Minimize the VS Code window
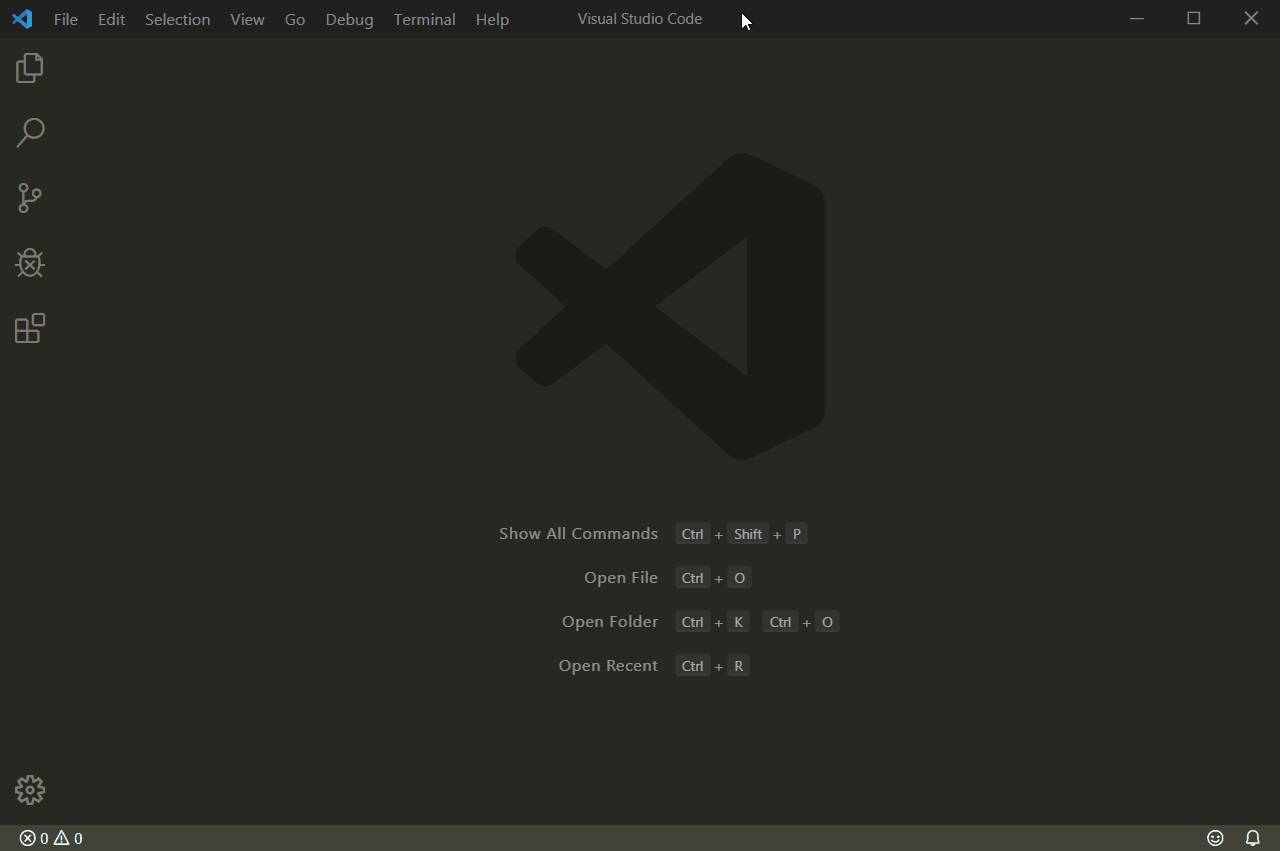 coord(1136,19)
